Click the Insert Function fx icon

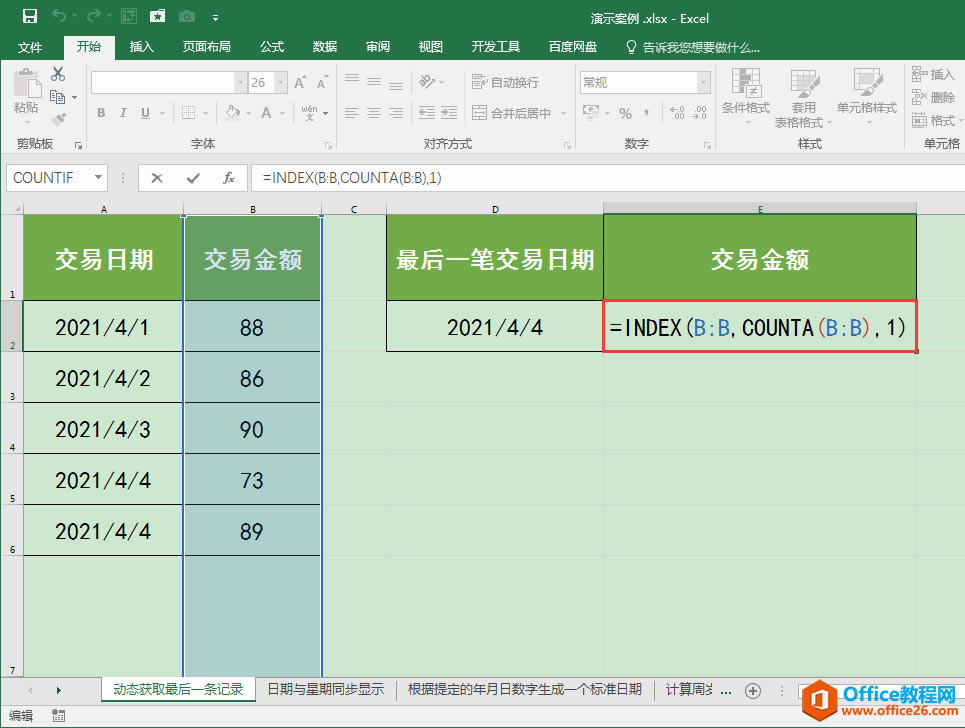pyautogui.click(x=228, y=178)
